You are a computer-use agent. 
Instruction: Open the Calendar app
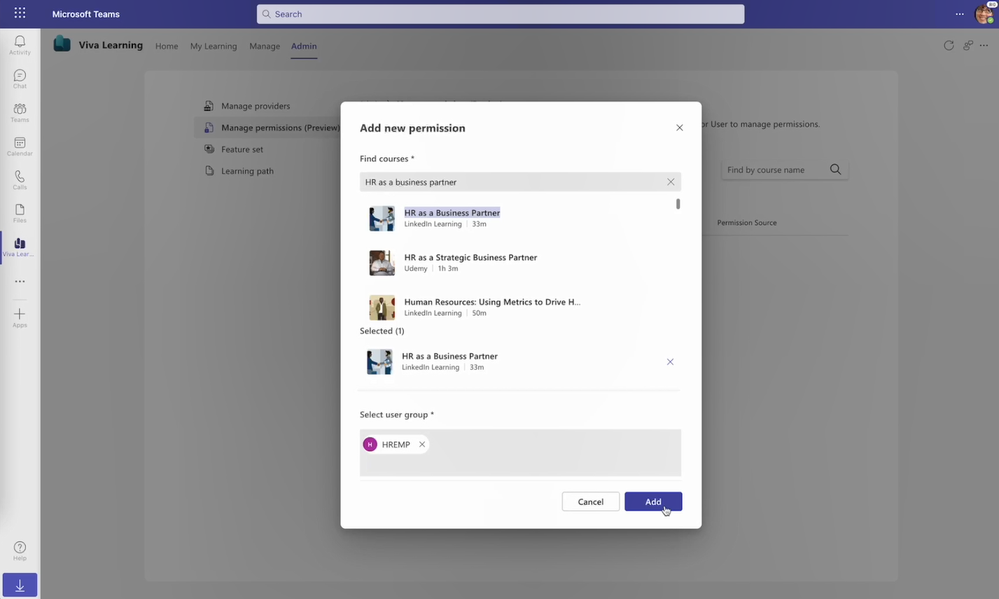click(20, 147)
